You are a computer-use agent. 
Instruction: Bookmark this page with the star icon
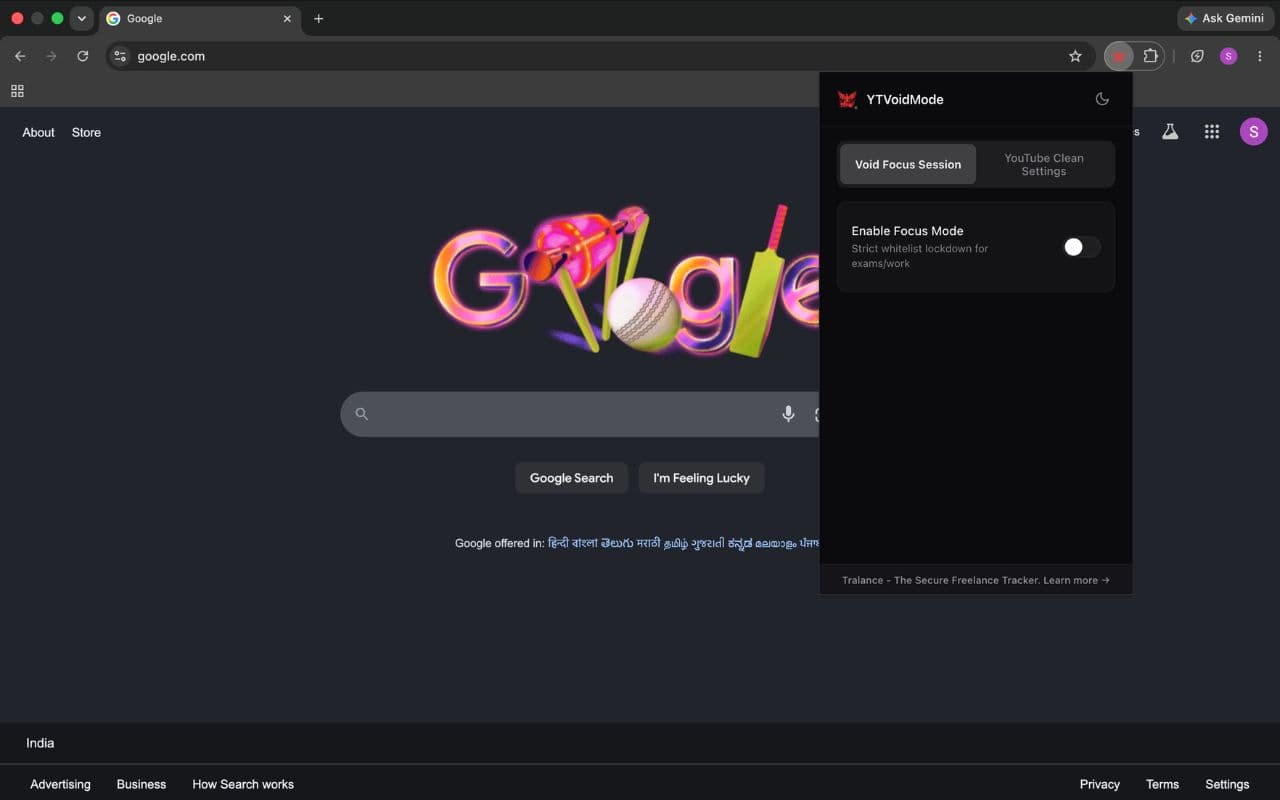coord(1075,56)
